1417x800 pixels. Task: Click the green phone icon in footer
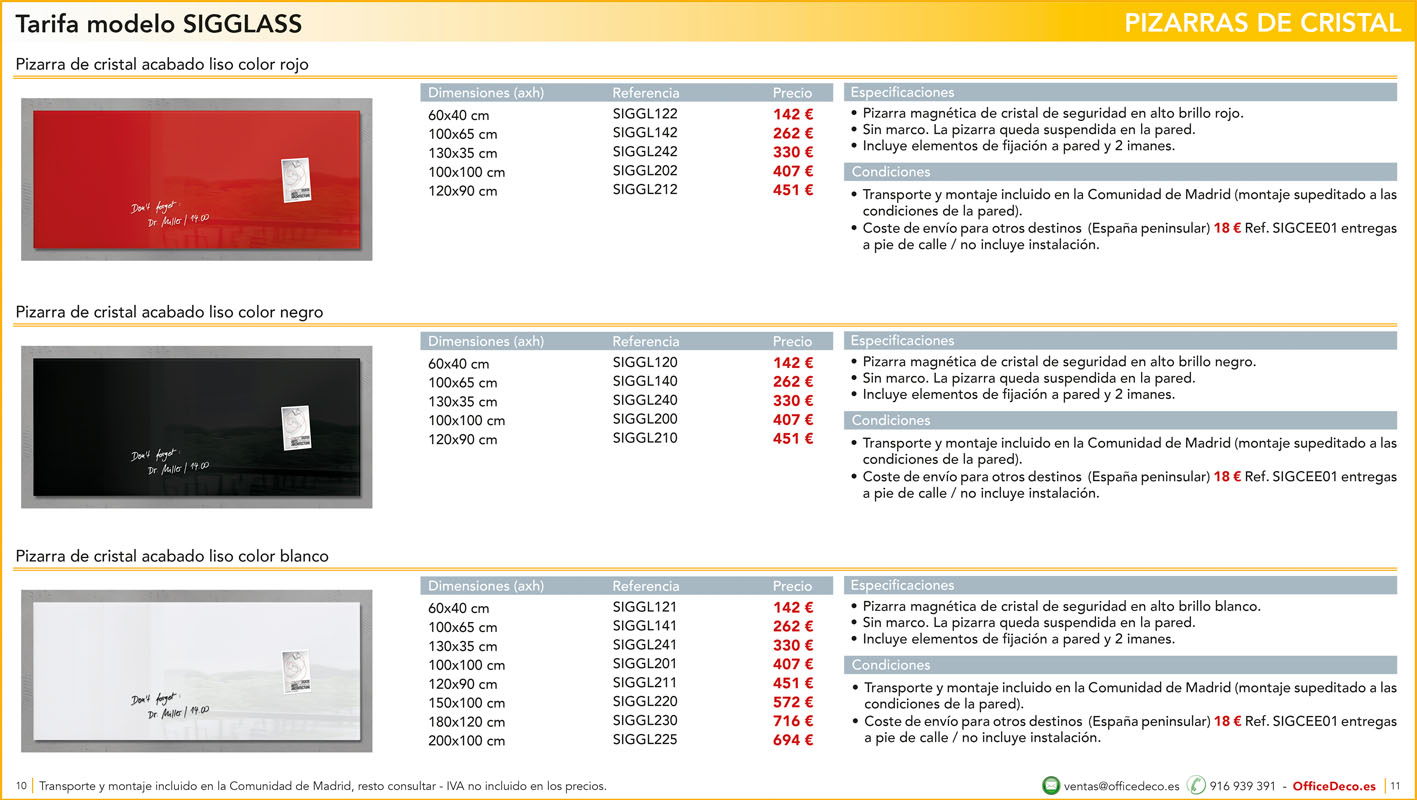pyautogui.click(x=1196, y=786)
